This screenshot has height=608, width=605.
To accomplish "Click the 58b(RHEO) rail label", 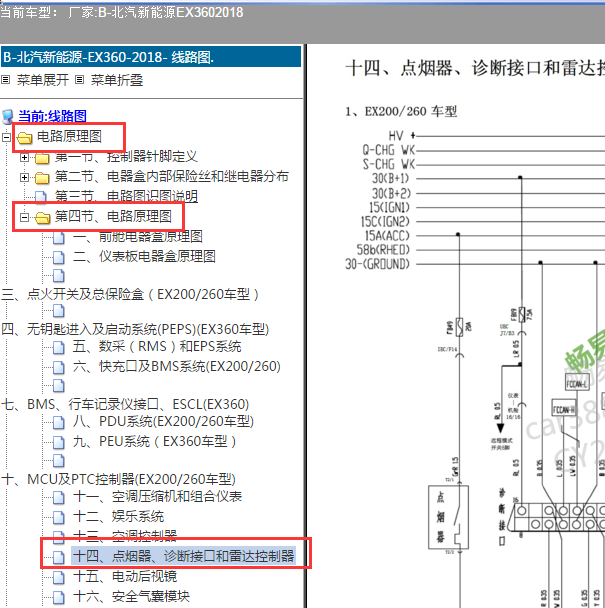I will coord(383,250).
